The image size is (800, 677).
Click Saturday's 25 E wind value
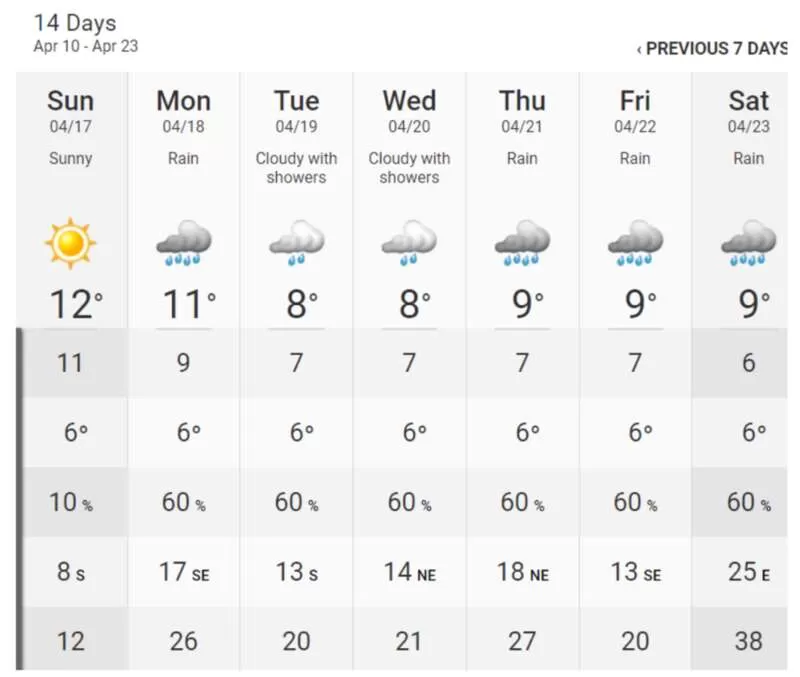pos(748,572)
